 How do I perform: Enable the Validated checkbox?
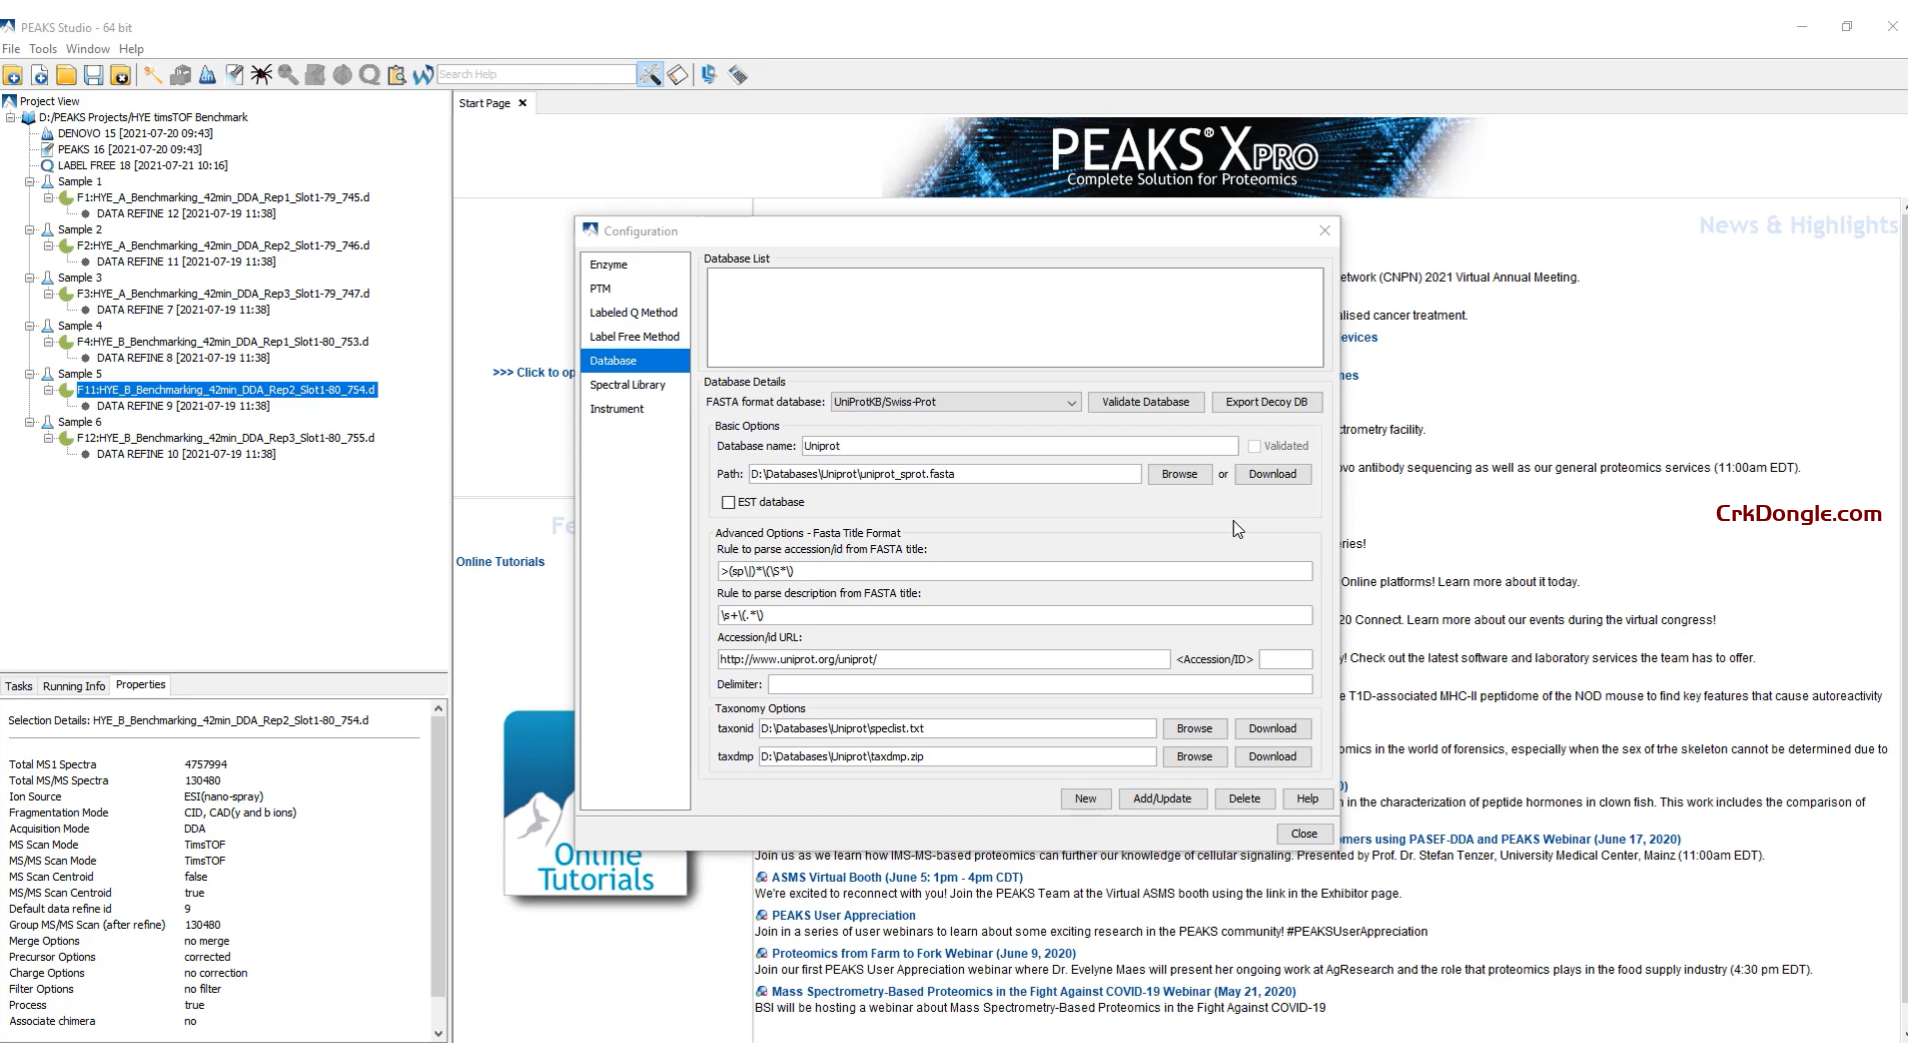(x=1255, y=446)
